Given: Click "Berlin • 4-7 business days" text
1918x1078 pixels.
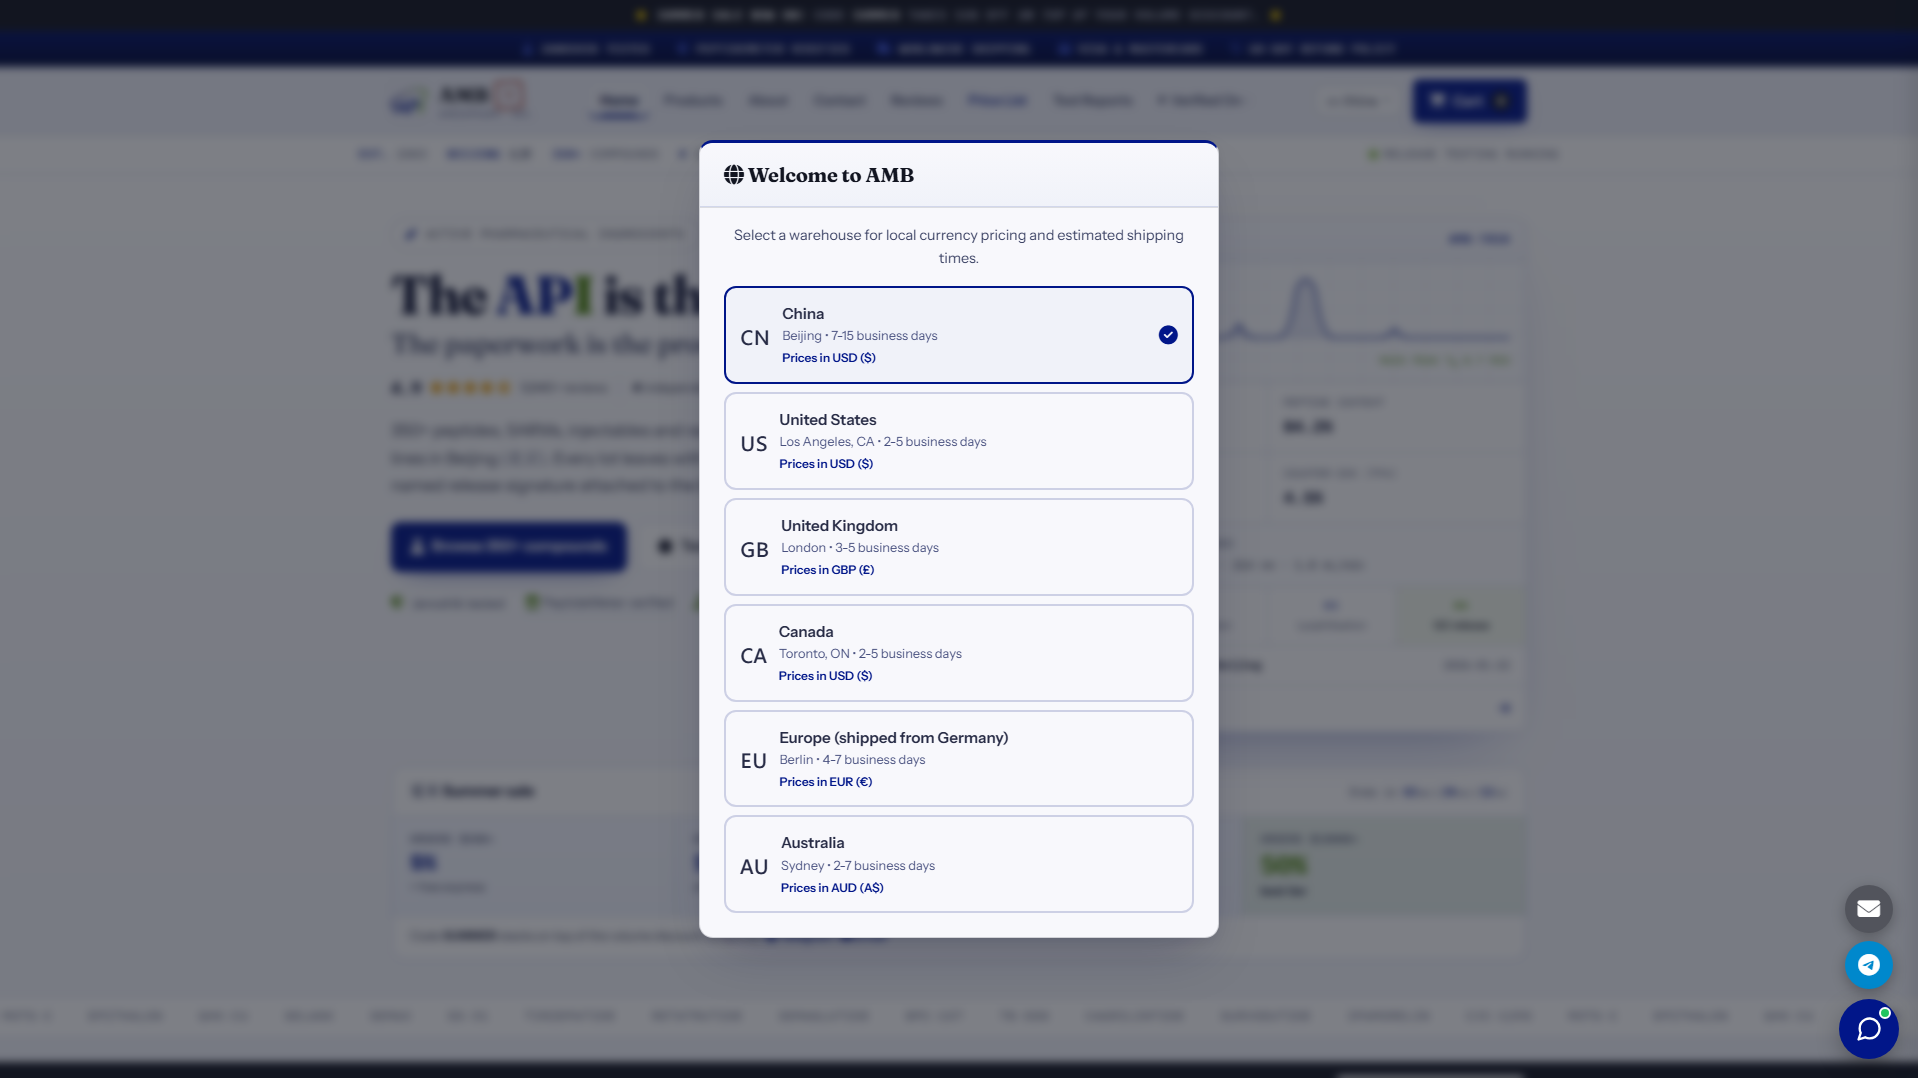Looking at the screenshot, I should [x=852, y=760].
